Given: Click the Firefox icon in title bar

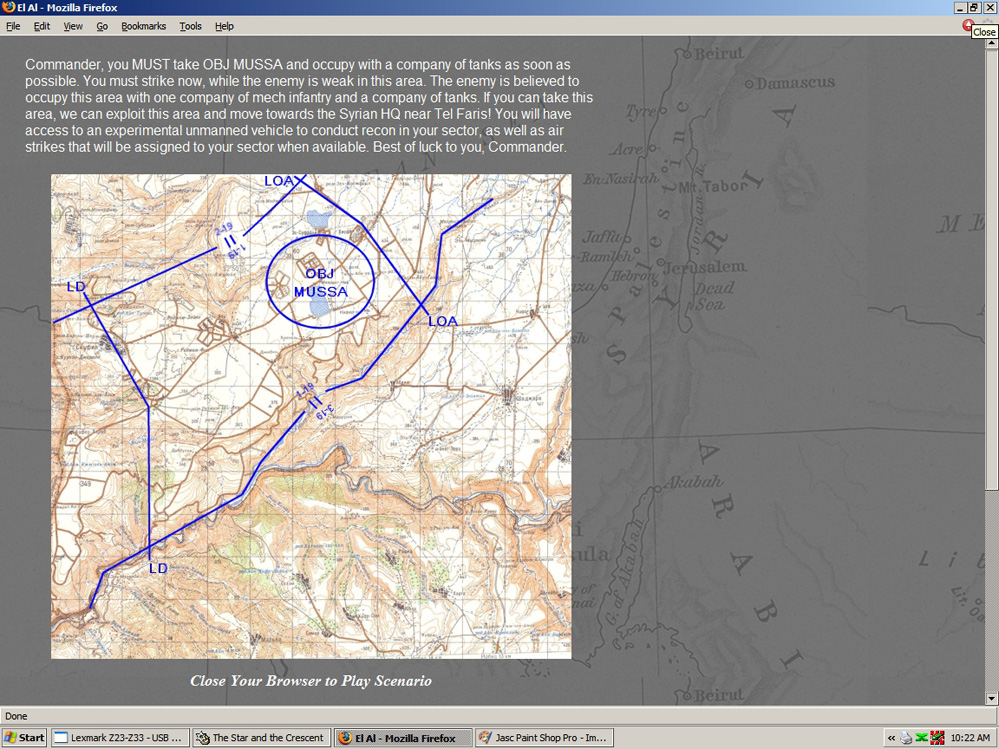Looking at the screenshot, I should point(8,8).
